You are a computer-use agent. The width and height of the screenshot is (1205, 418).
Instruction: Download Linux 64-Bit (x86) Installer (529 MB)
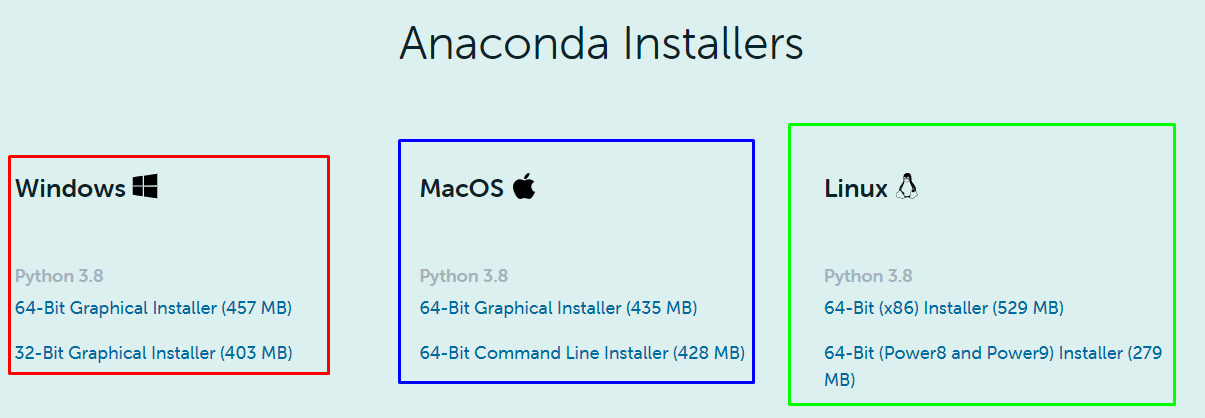[x=943, y=308]
